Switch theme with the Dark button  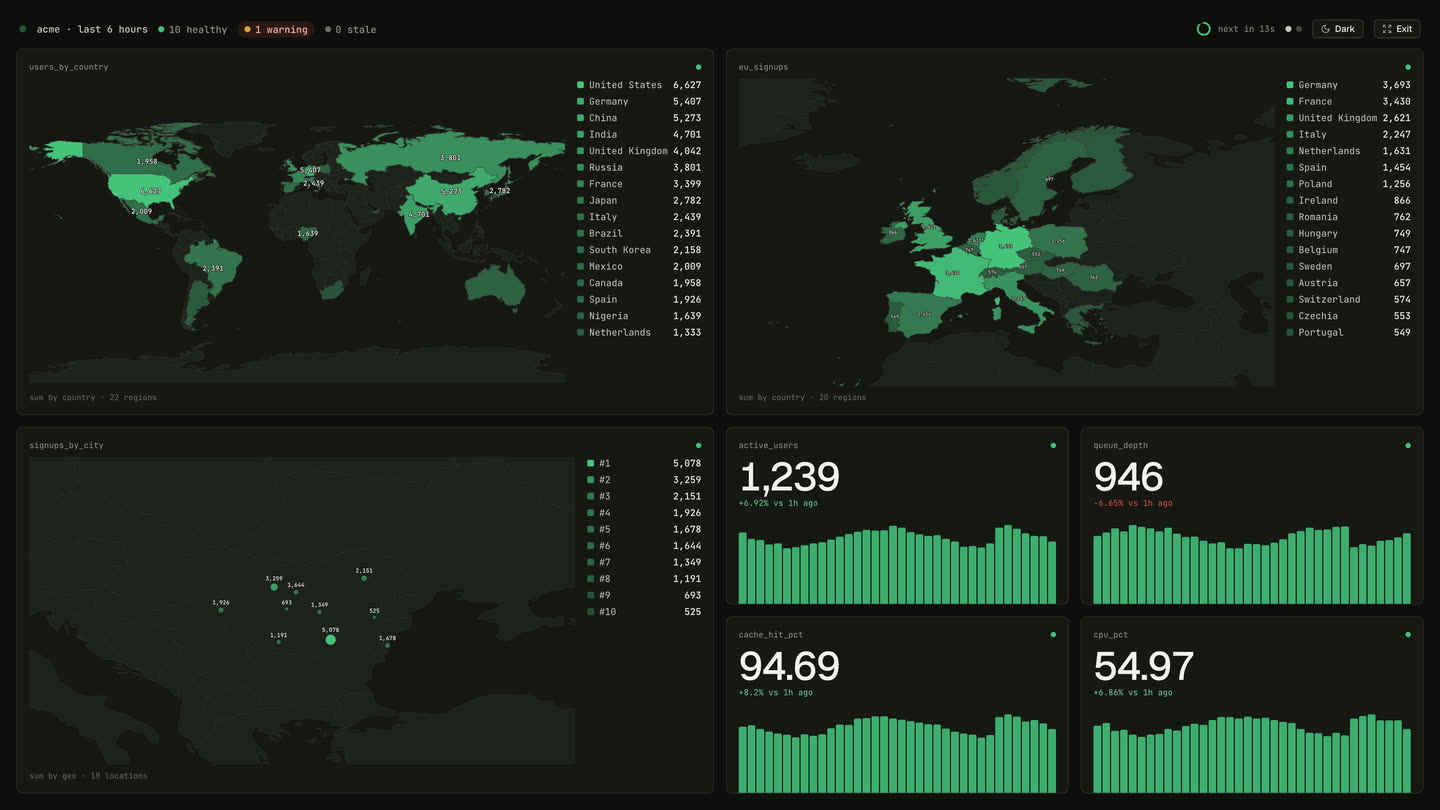[1338, 29]
